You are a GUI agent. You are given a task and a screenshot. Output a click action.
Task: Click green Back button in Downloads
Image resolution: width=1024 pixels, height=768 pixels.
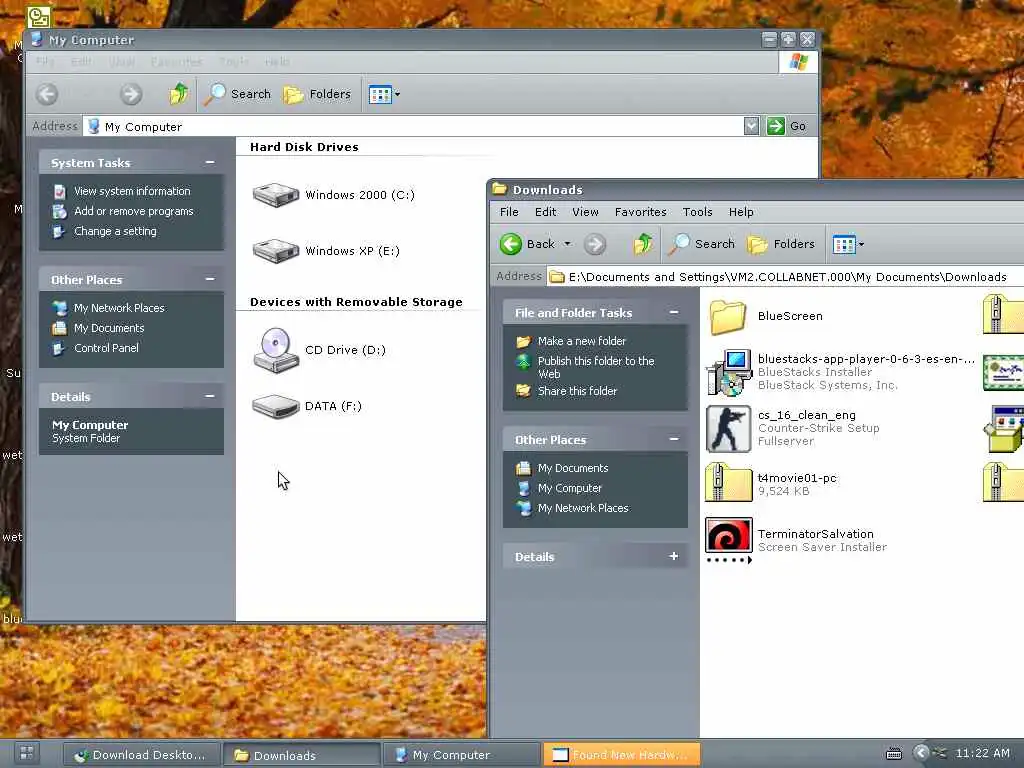point(527,244)
